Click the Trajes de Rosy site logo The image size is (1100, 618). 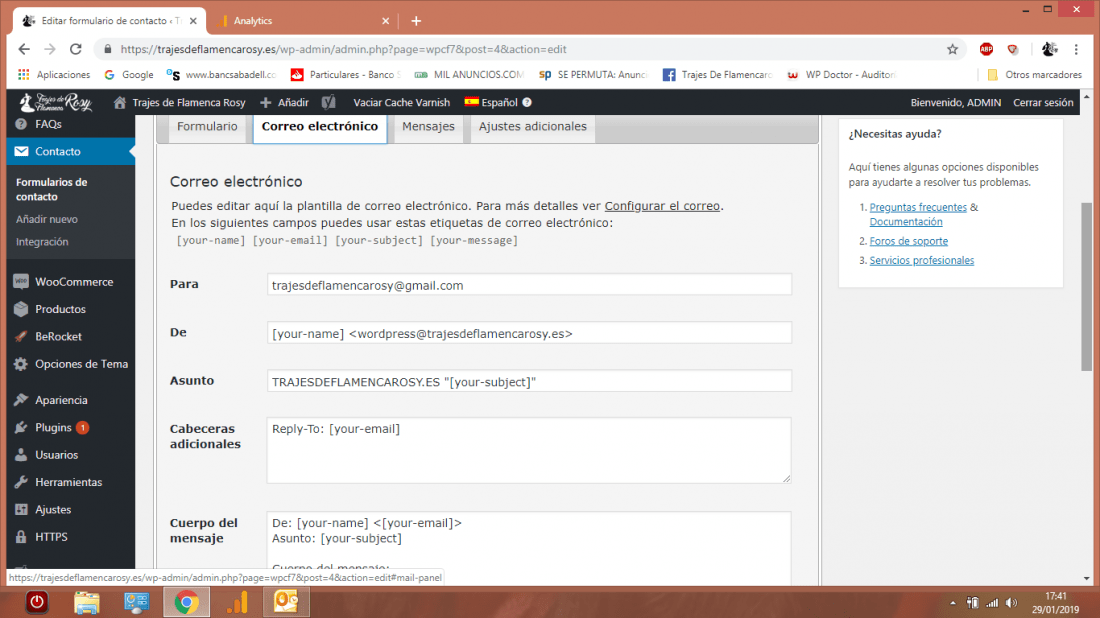click(x=56, y=102)
